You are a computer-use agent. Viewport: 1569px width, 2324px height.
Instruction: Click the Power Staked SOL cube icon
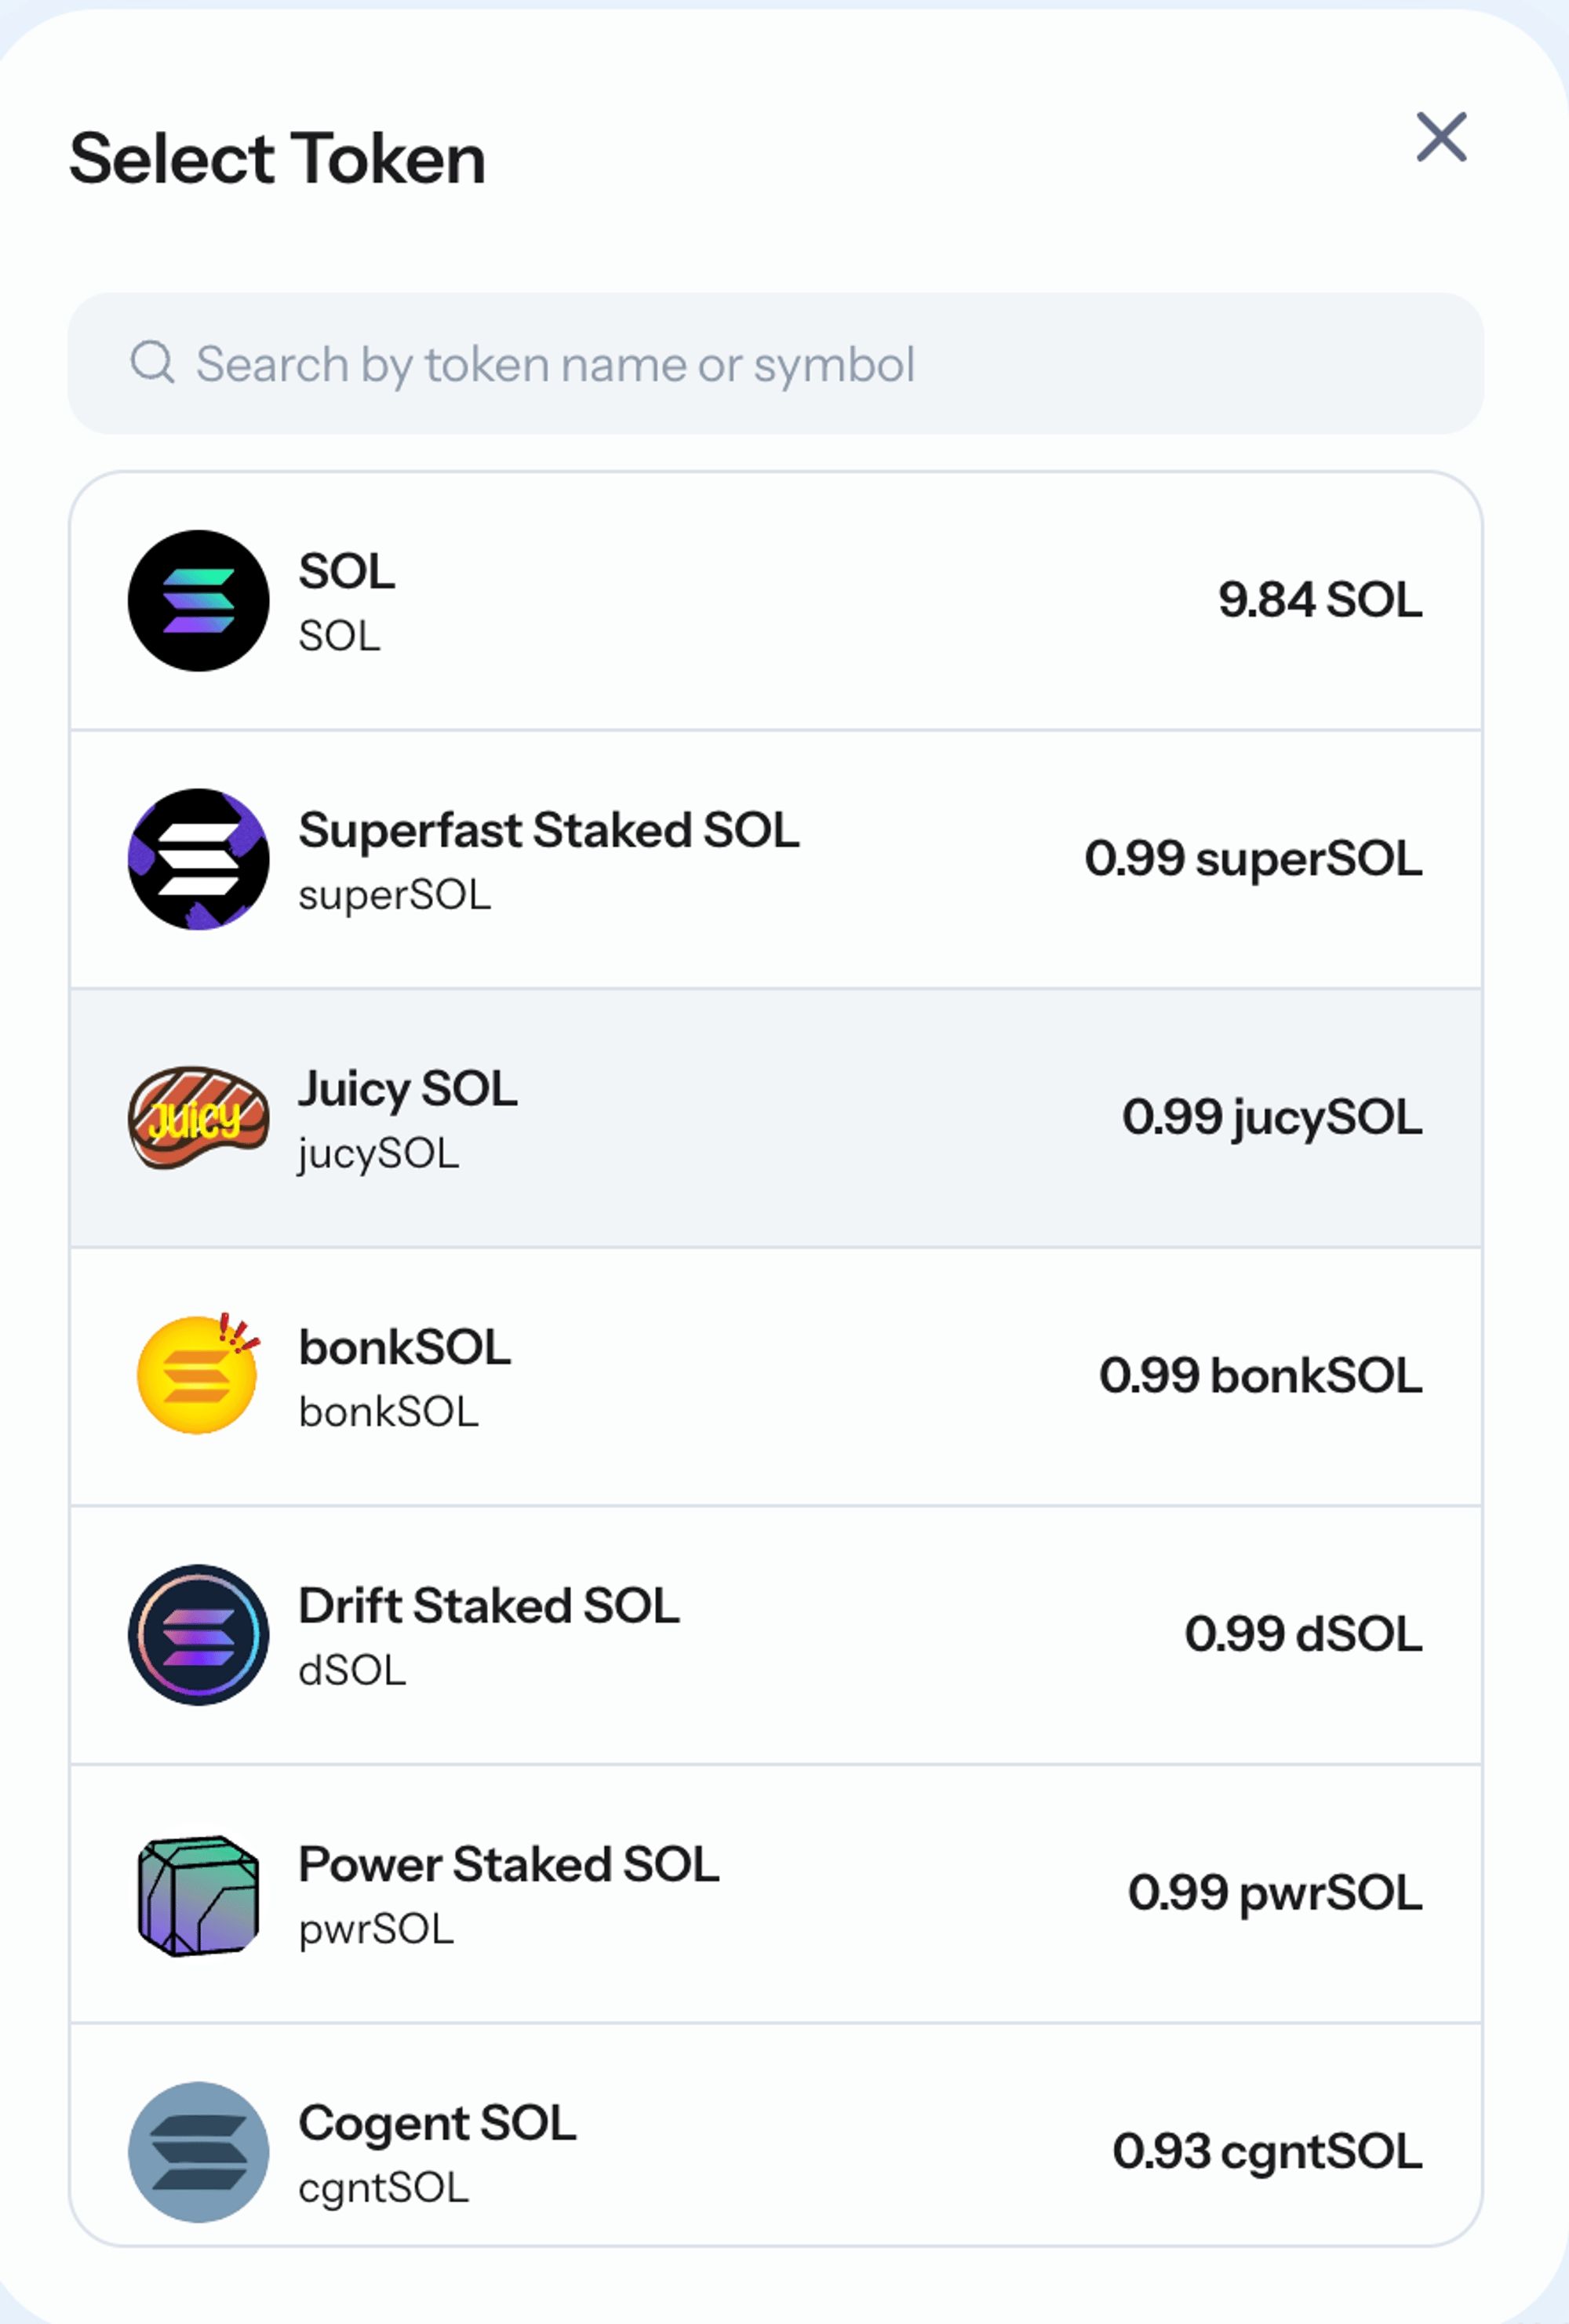tap(198, 1894)
